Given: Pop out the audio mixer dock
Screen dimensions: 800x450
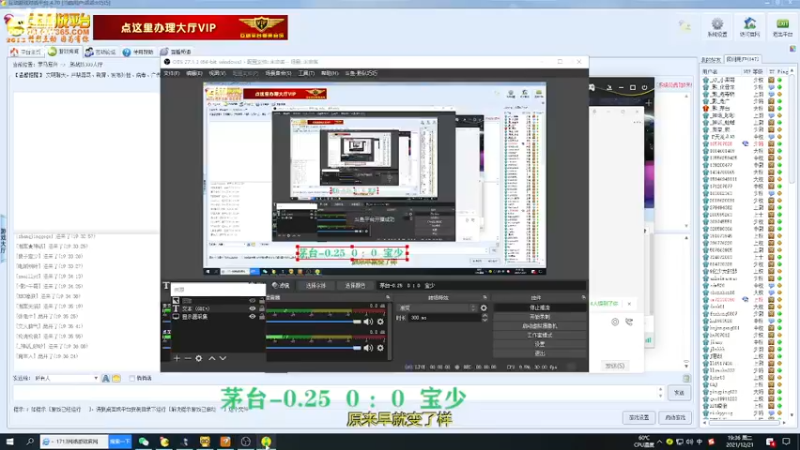Looking at the screenshot, I should click(388, 297).
